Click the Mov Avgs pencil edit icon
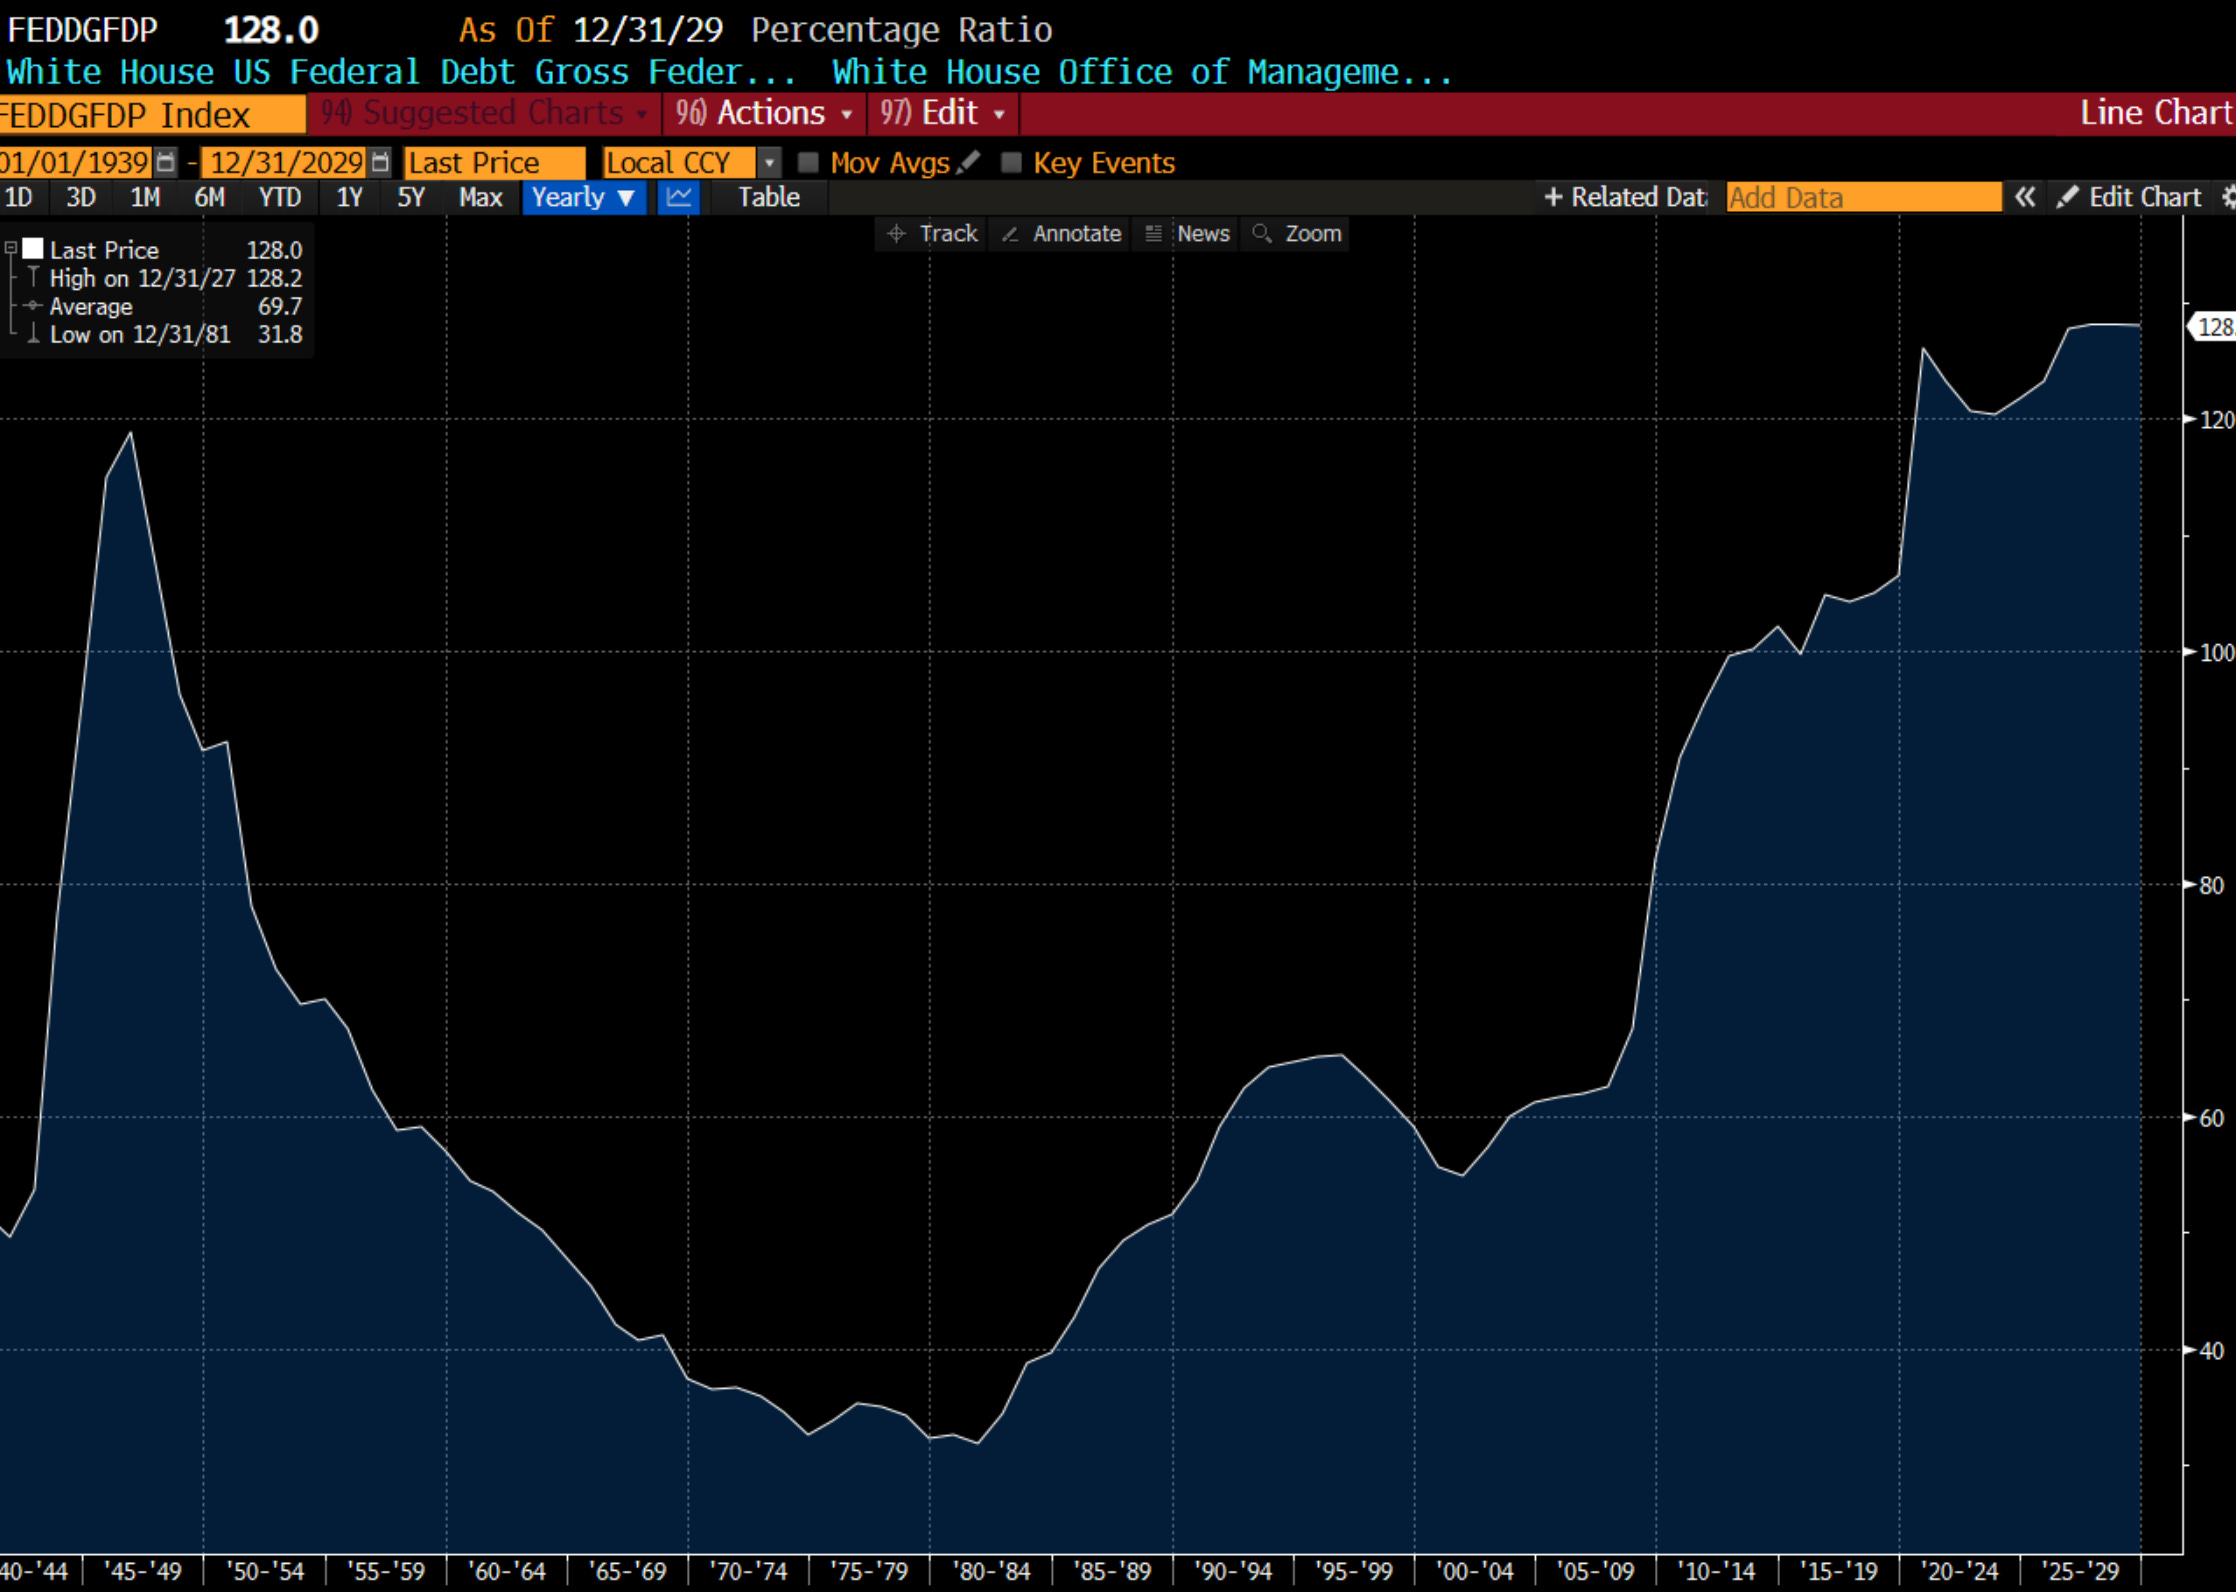 pos(968,162)
